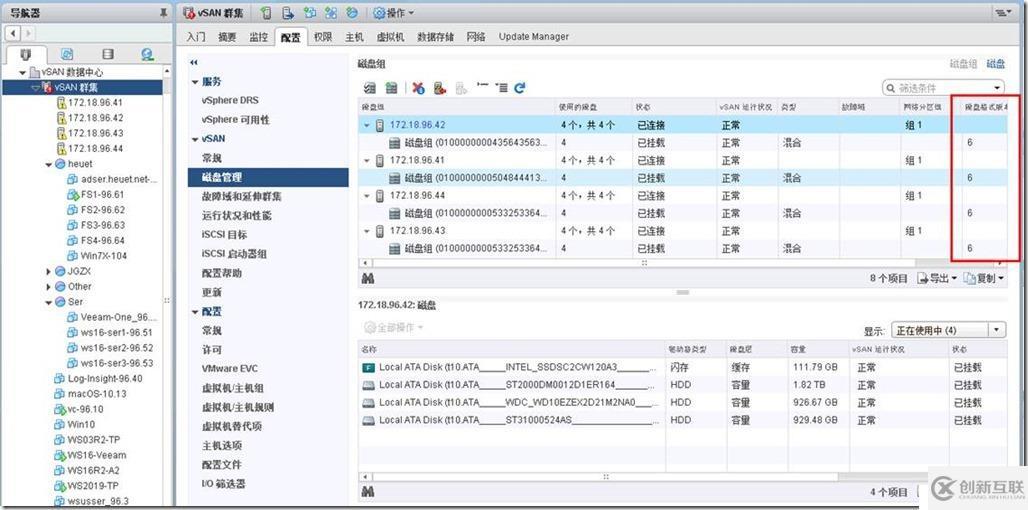Click the add host icon beside vSAN 群集 title
This screenshot has width=1028, height=510.
click(265, 13)
